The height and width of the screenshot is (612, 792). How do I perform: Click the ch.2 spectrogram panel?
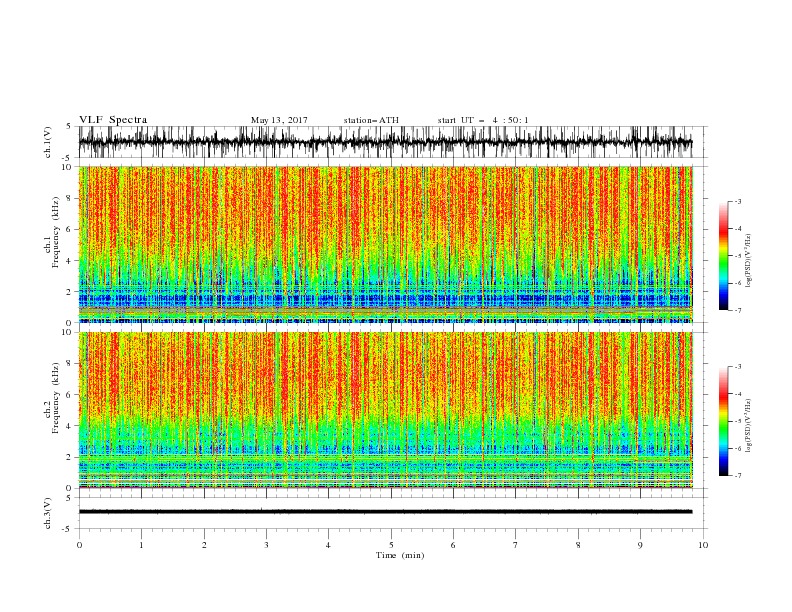tap(385, 410)
